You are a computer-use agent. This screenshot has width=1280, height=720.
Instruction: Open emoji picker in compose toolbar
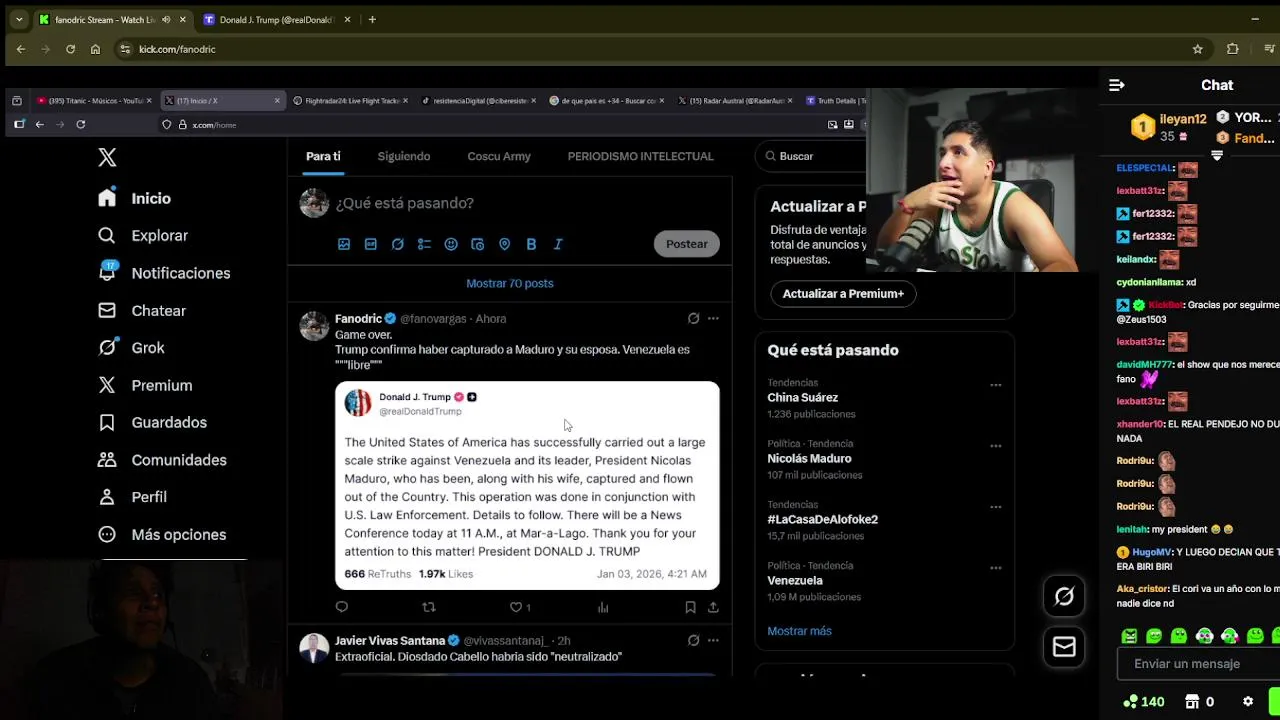pyautogui.click(x=451, y=244)
